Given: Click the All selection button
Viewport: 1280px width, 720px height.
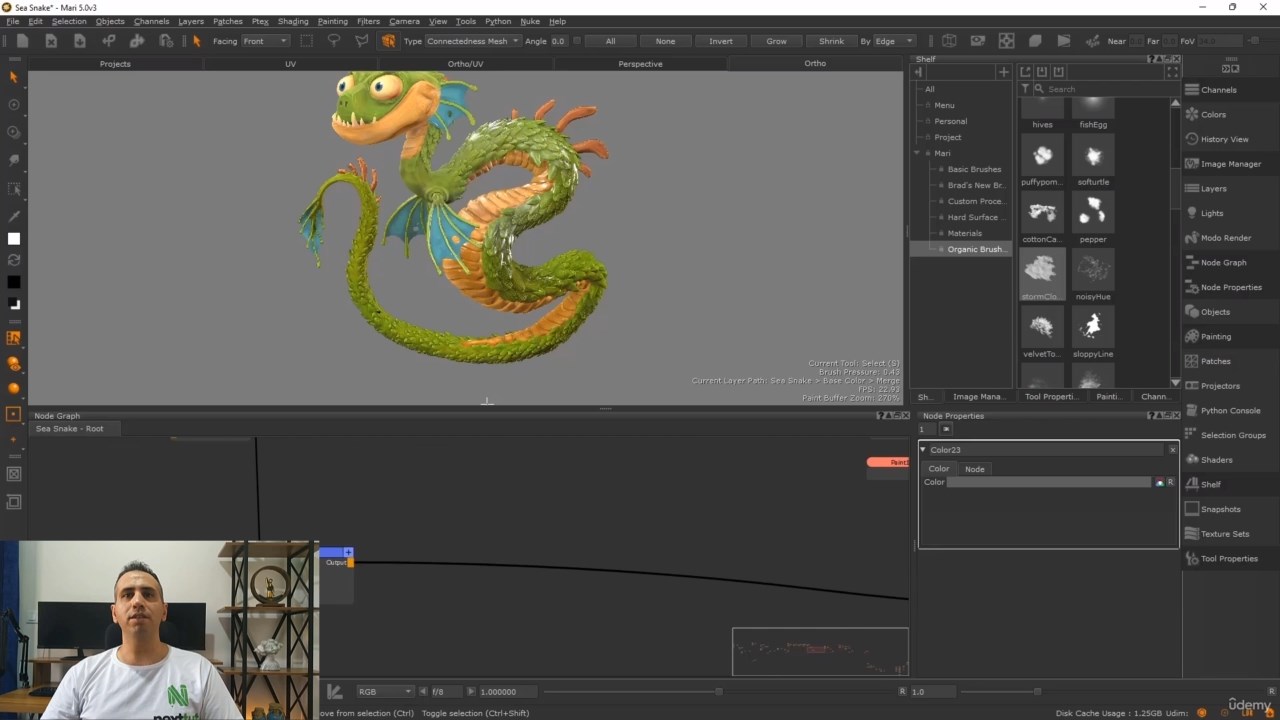Looking at the screenshot, I should coord(610,41).
